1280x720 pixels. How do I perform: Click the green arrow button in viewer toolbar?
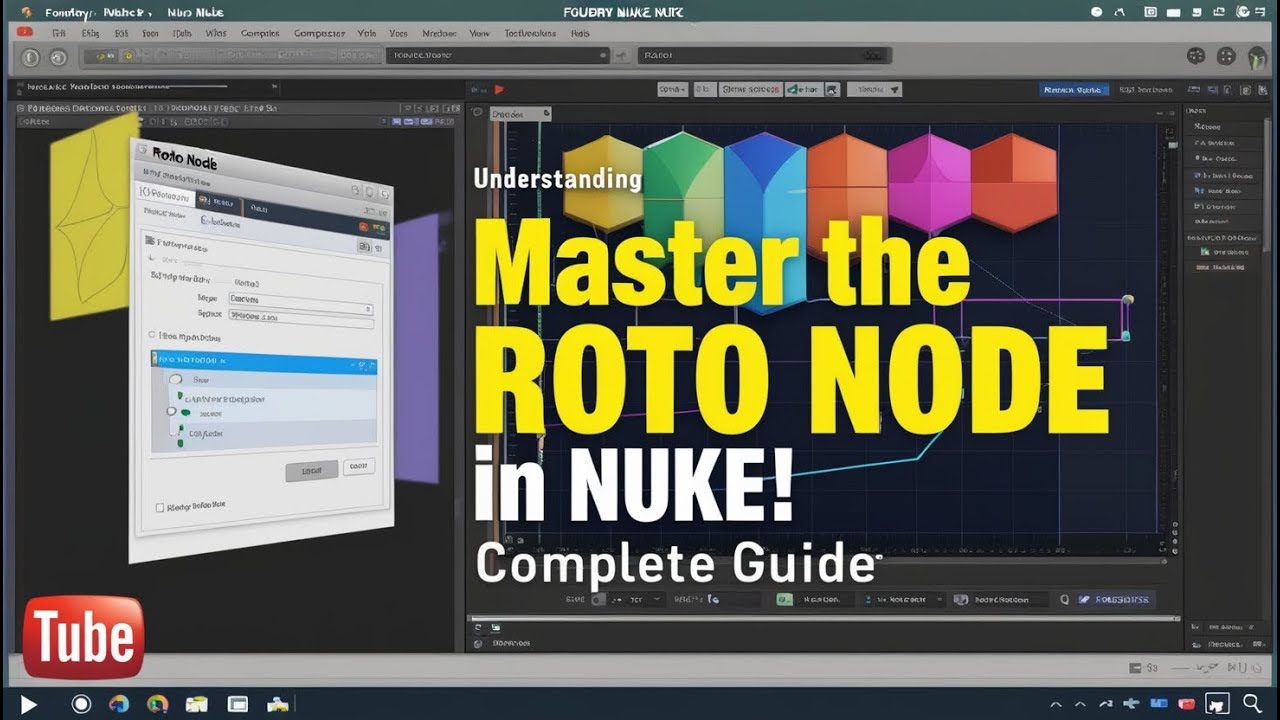(803, 89)
